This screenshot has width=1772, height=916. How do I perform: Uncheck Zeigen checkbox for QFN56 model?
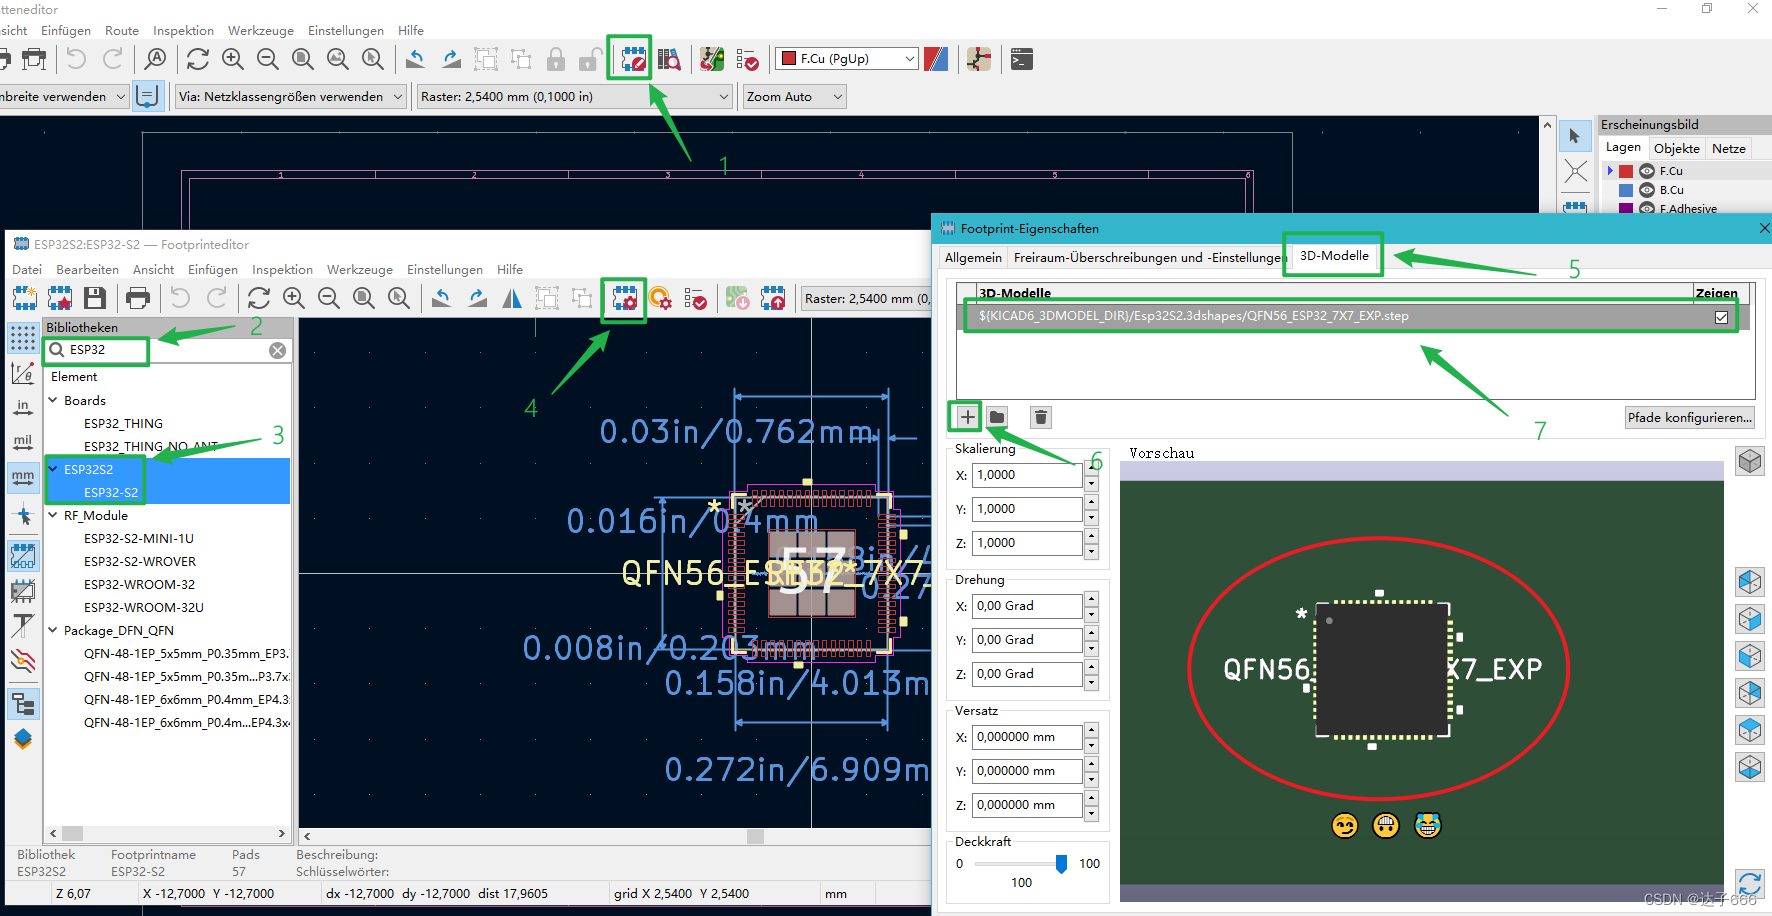click(x=1721, y=317)
